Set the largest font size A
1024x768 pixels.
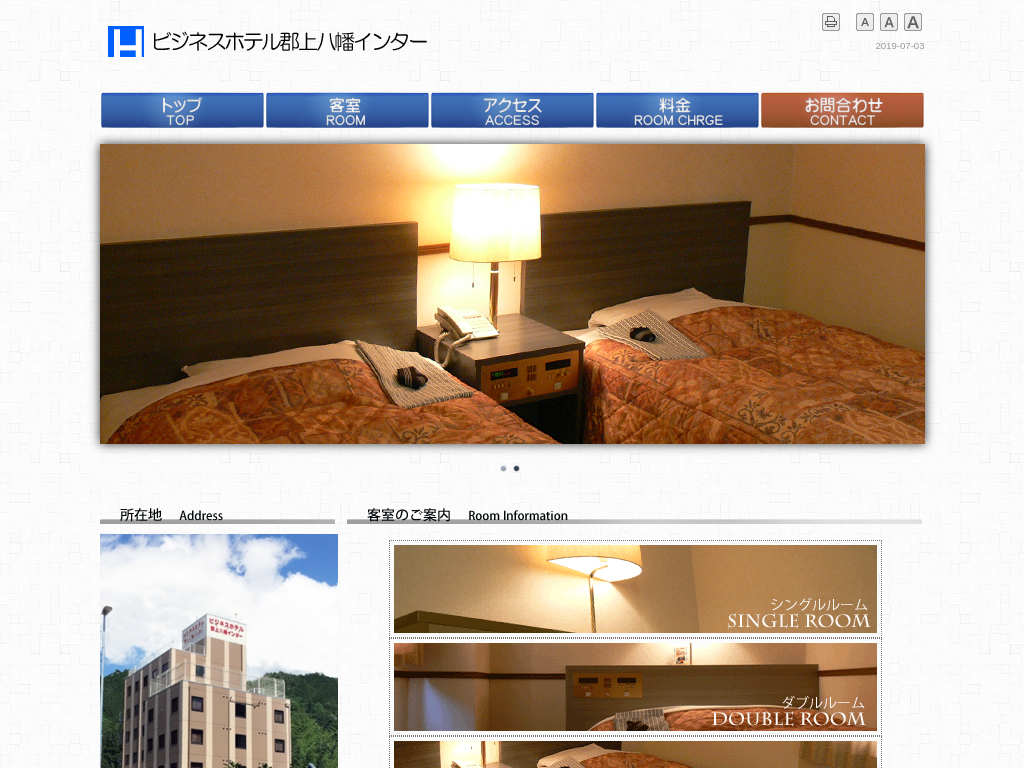(913, 22)
